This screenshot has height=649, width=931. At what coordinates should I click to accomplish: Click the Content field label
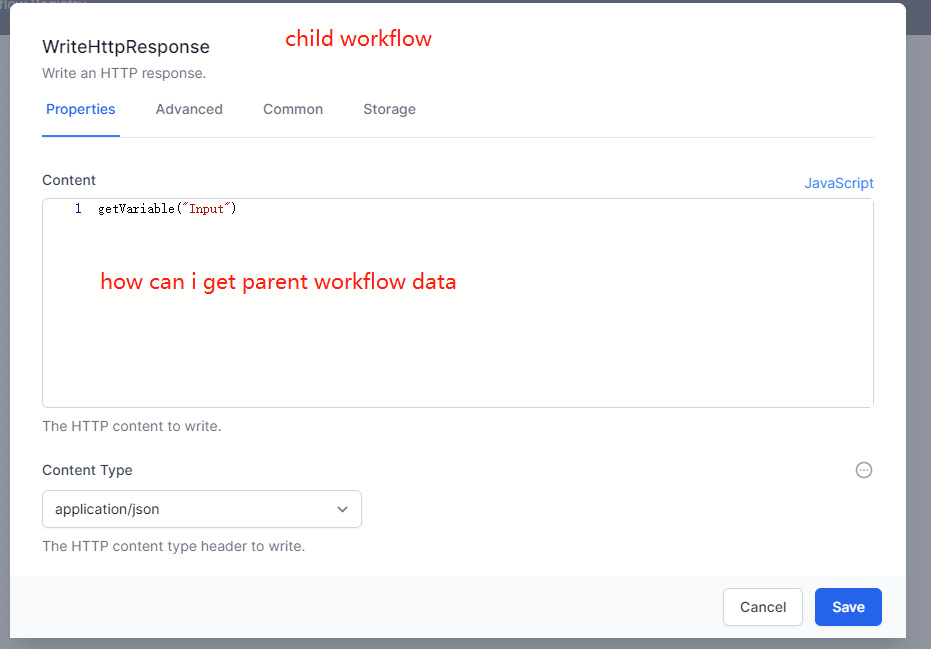coord(69,180)
